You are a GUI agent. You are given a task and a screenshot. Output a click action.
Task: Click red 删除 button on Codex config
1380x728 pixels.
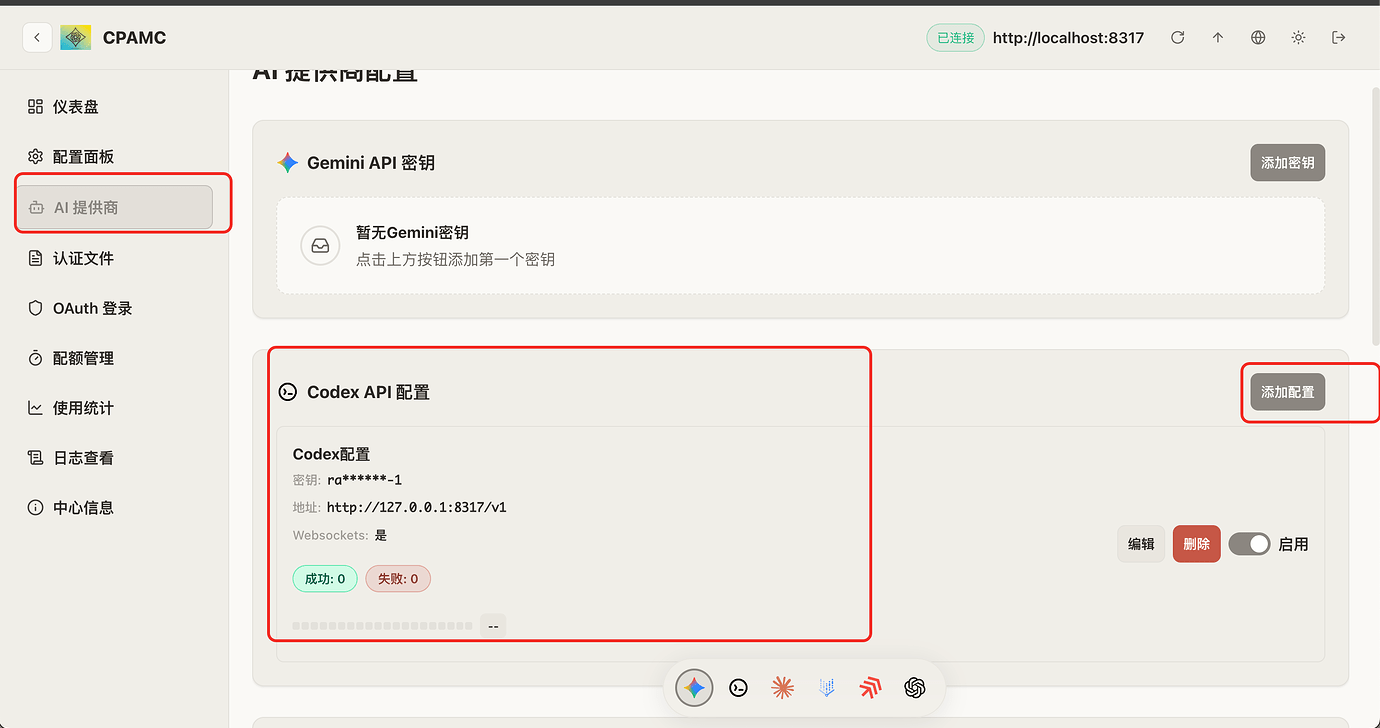(x=1196, y=544)
